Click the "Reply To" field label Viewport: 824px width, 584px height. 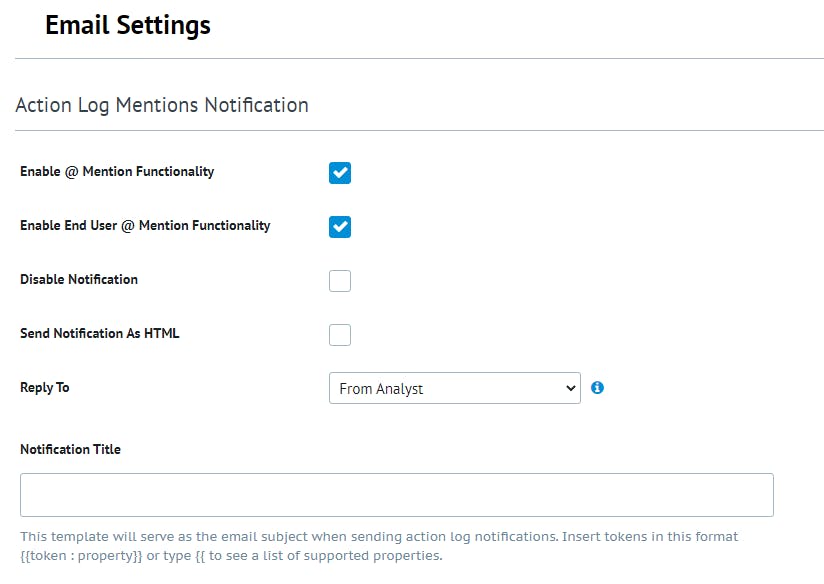point(45,388)
